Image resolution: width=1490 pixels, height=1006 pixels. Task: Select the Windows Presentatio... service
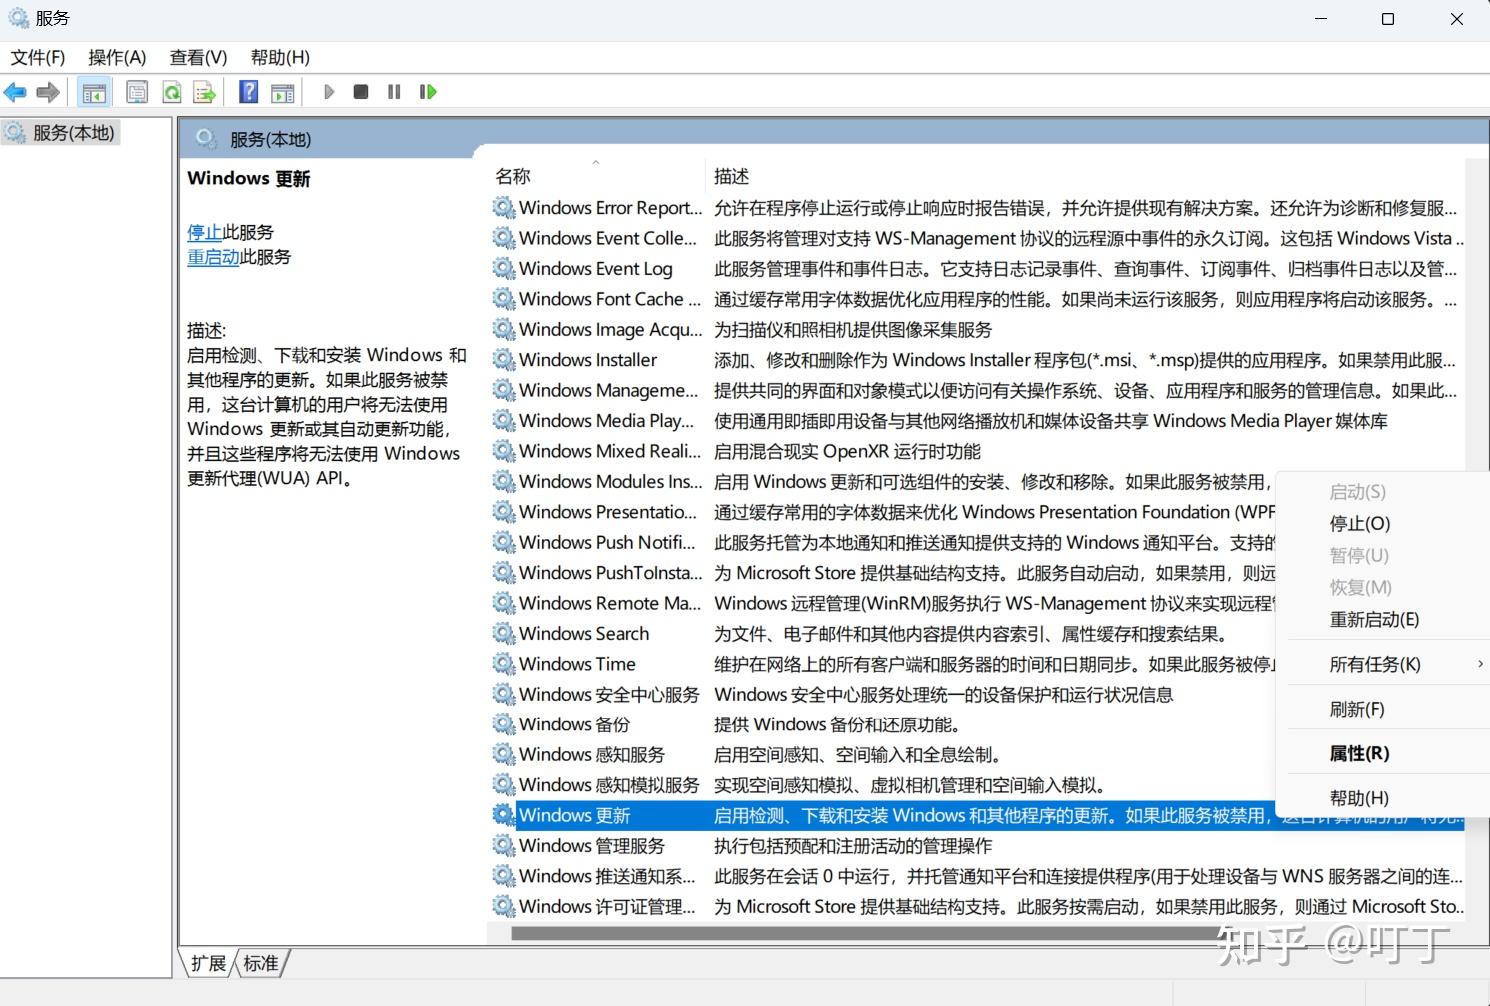point(608,512)
